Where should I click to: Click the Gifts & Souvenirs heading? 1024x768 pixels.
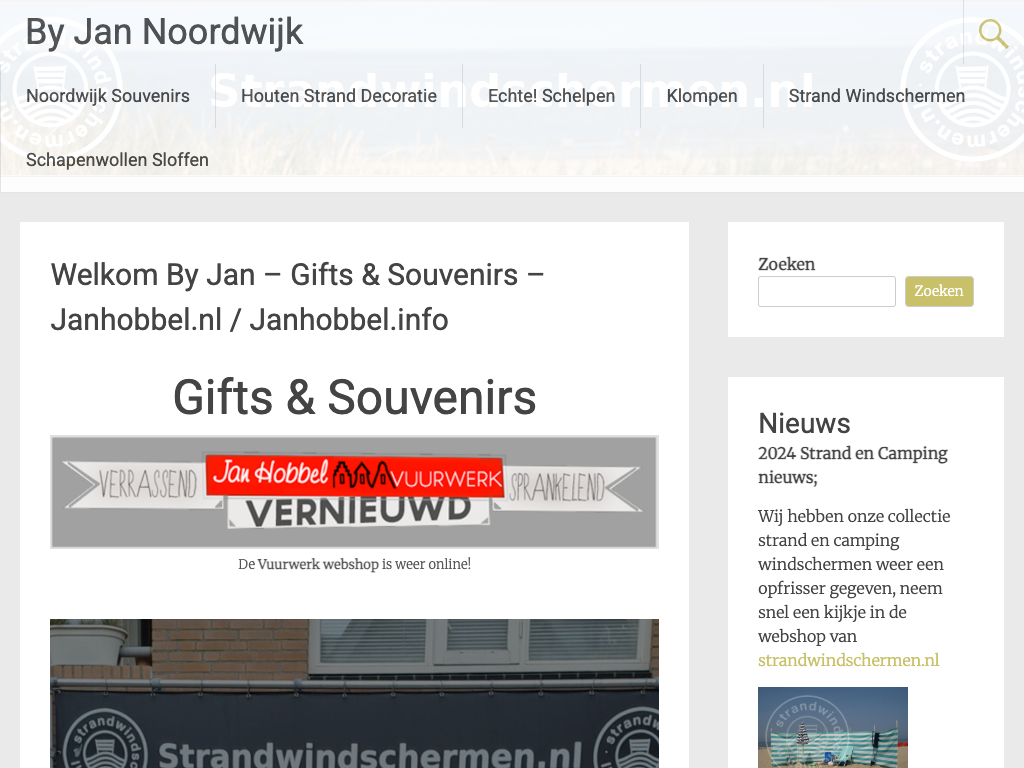click(x=355, y=397)
